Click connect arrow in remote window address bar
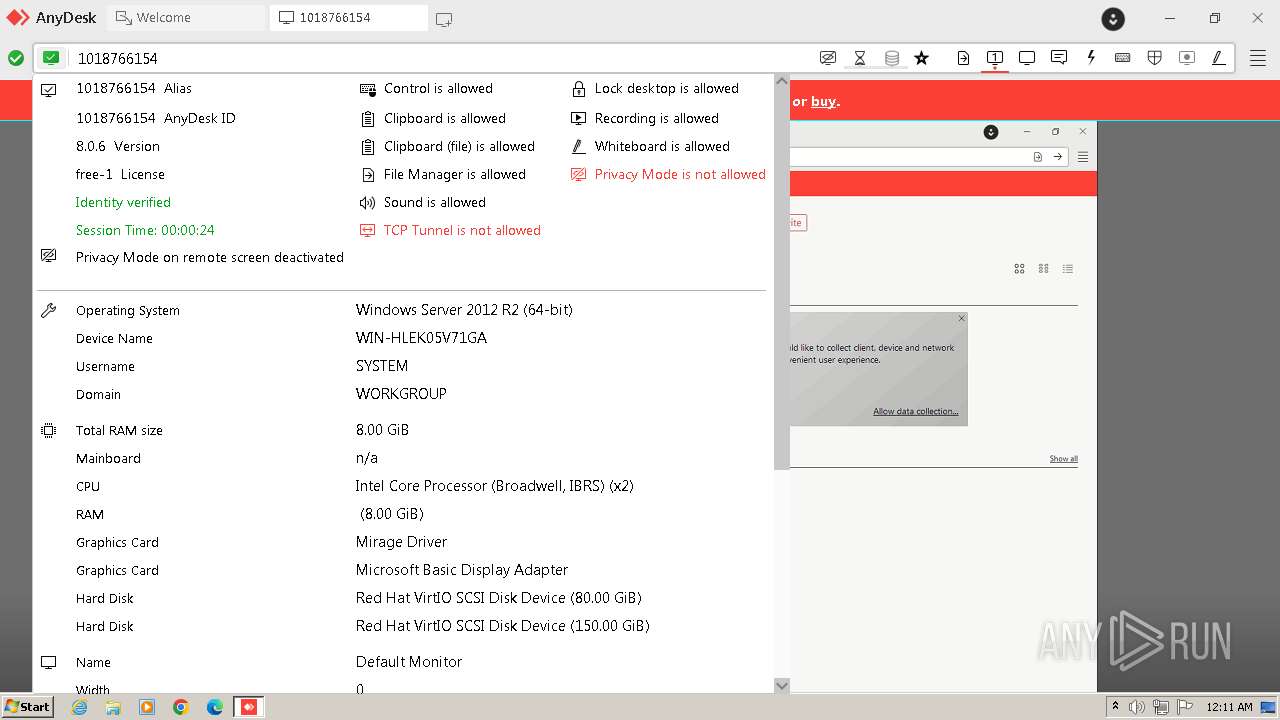The image size is (1280, 720). 1057,157
